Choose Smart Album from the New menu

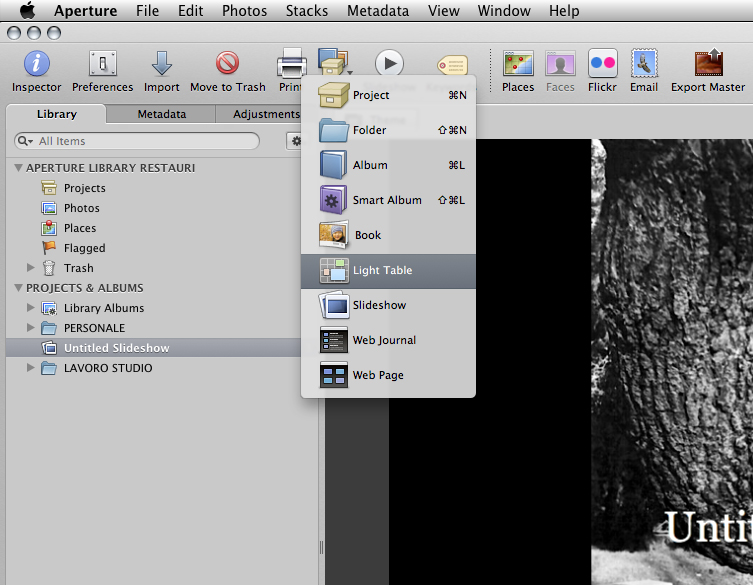tap(388, 200)
